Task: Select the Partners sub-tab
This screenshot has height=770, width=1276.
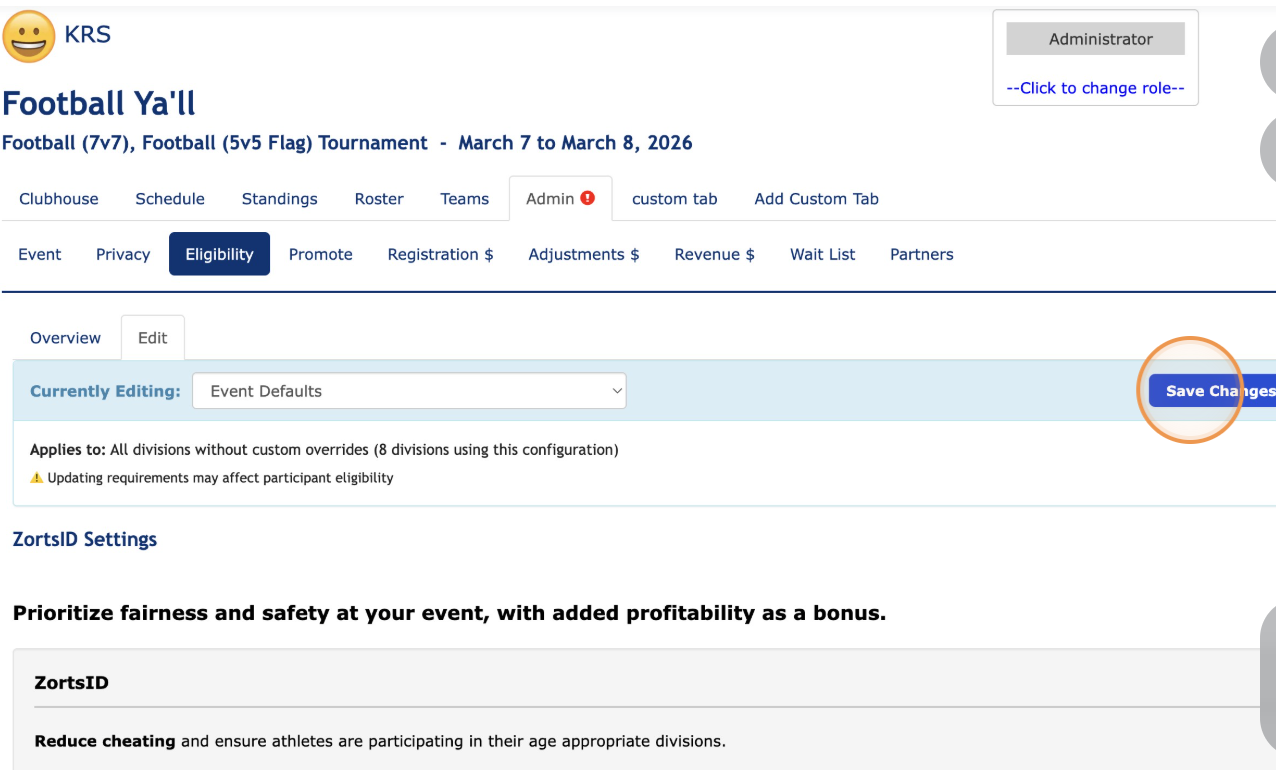Action: pyautogui.click(x=921, y=254)
